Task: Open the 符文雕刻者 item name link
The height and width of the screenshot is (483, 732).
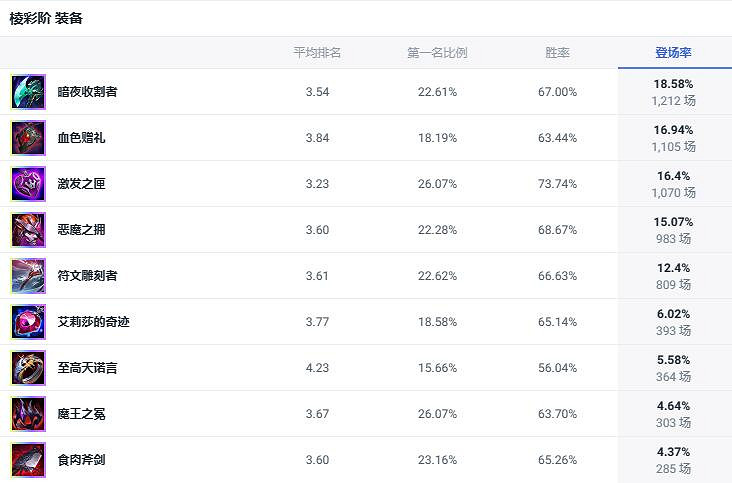Action: [87, 276]
